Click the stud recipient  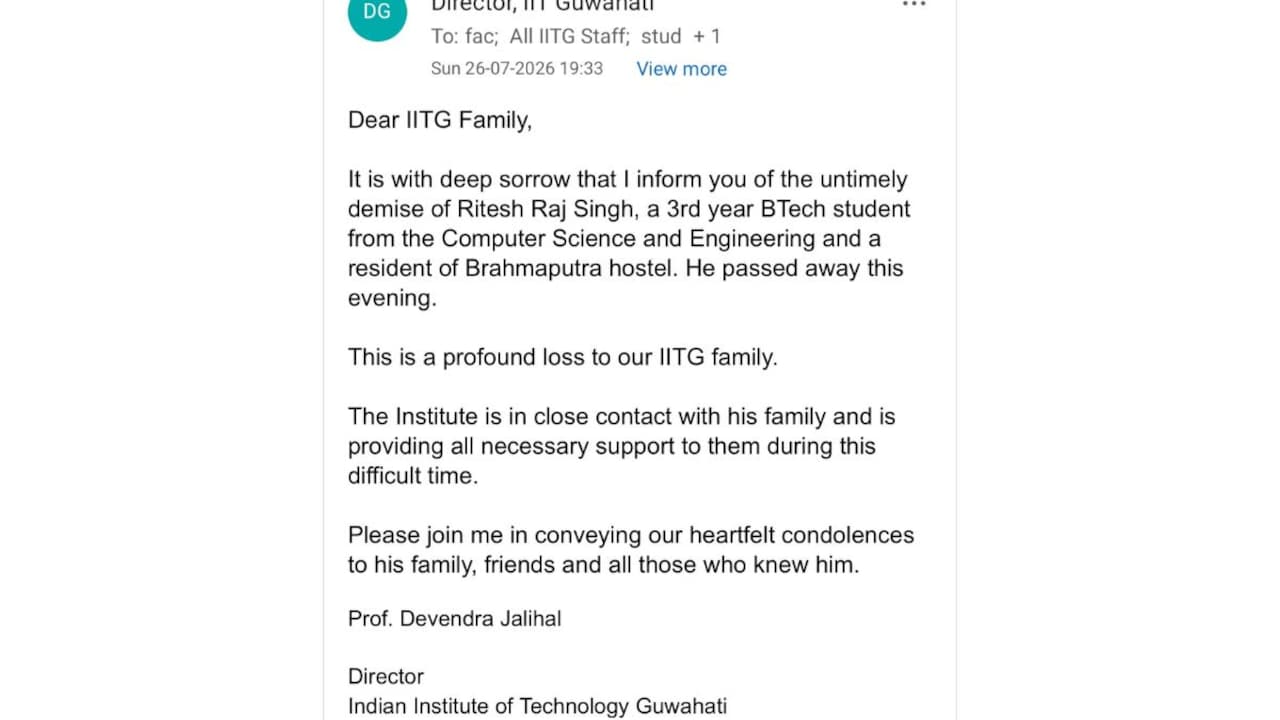pos(661,36)
